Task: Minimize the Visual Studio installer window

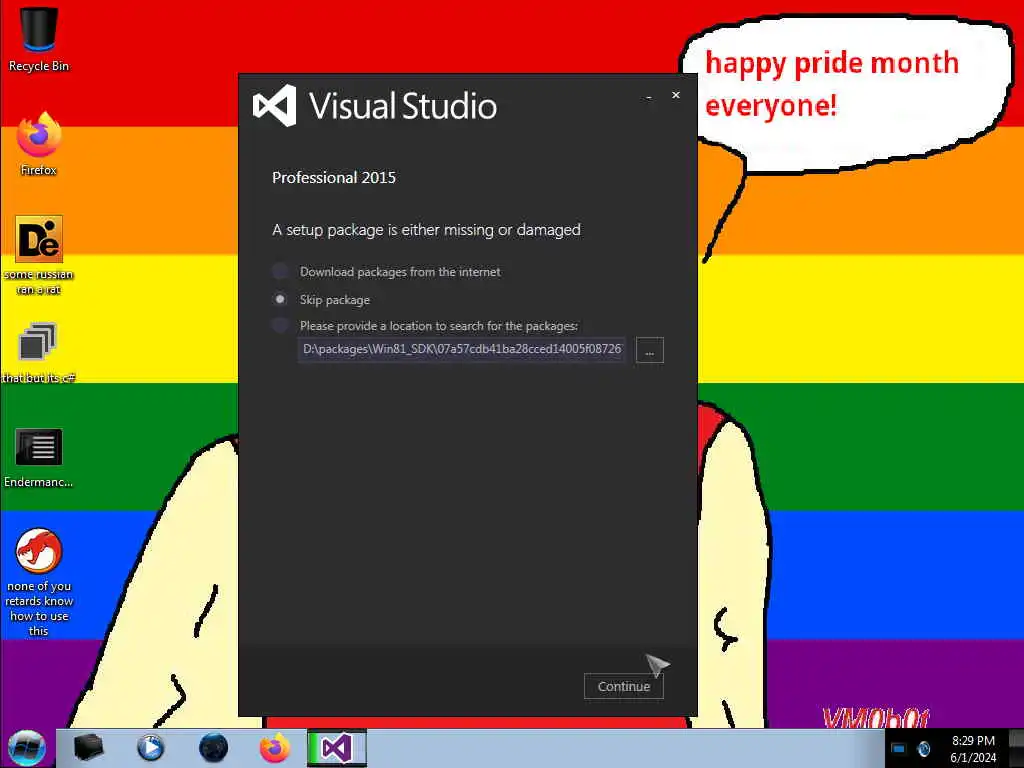Action: pyautogui.click(x=648, y=96)
